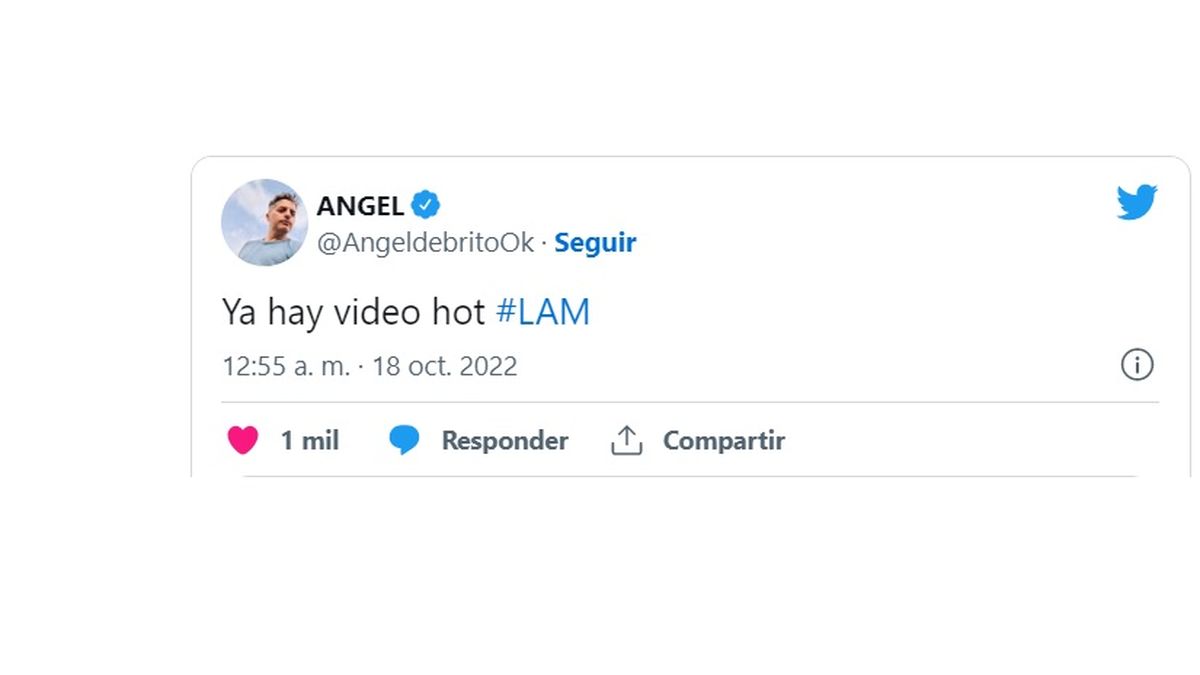The image size is (1200, 675).
Task: Follow the account via Seguir
Action: (595, 243)
